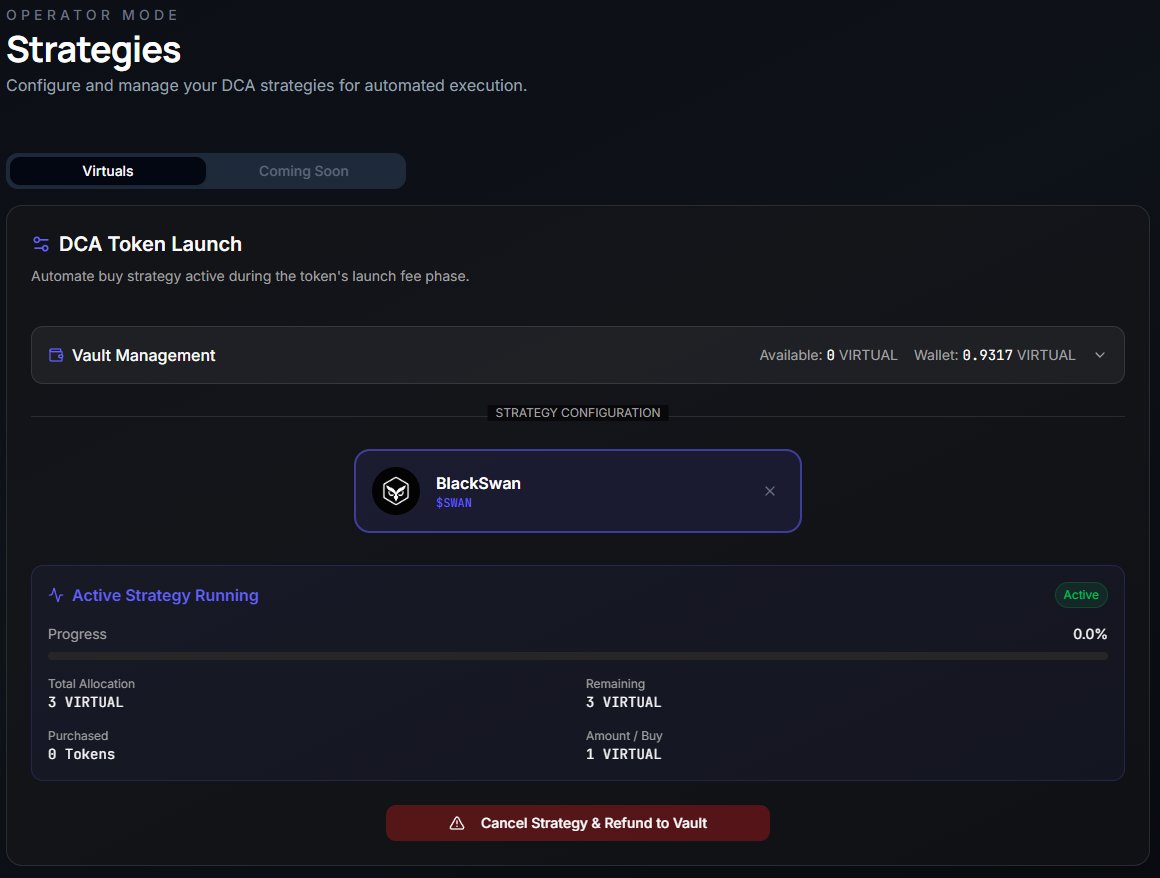
Task: Click the Active Strategy Running pulse icon
Action: (x=55, y=595)
